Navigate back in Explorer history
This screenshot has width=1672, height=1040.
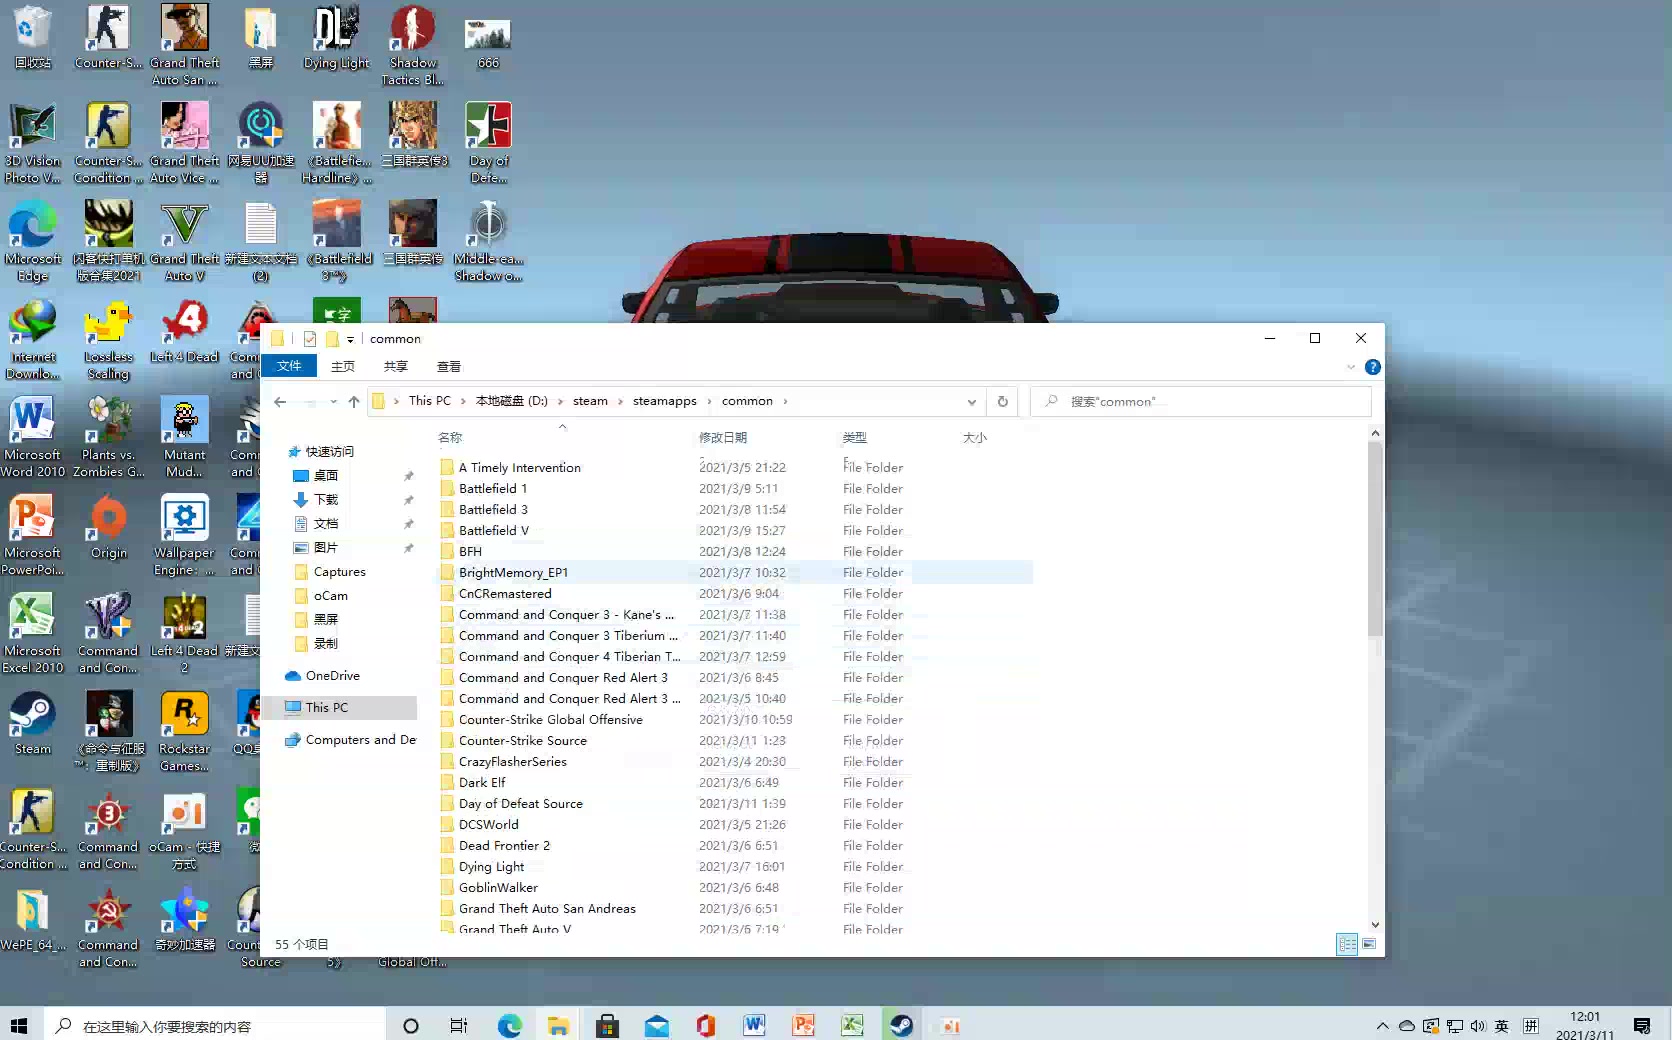(x=280, y=401)
